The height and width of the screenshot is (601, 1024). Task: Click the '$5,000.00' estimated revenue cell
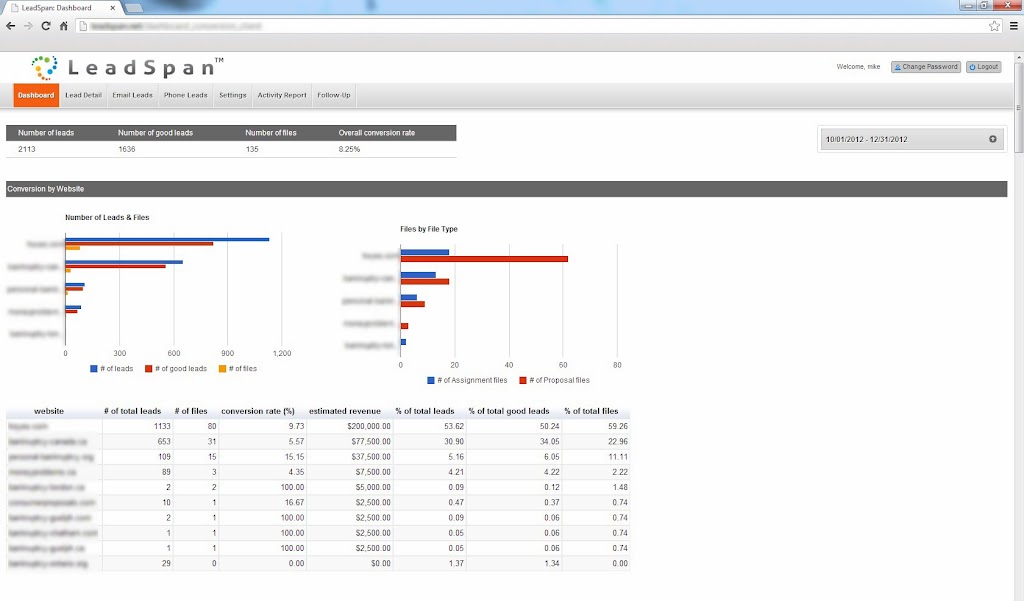pos(349,487)
